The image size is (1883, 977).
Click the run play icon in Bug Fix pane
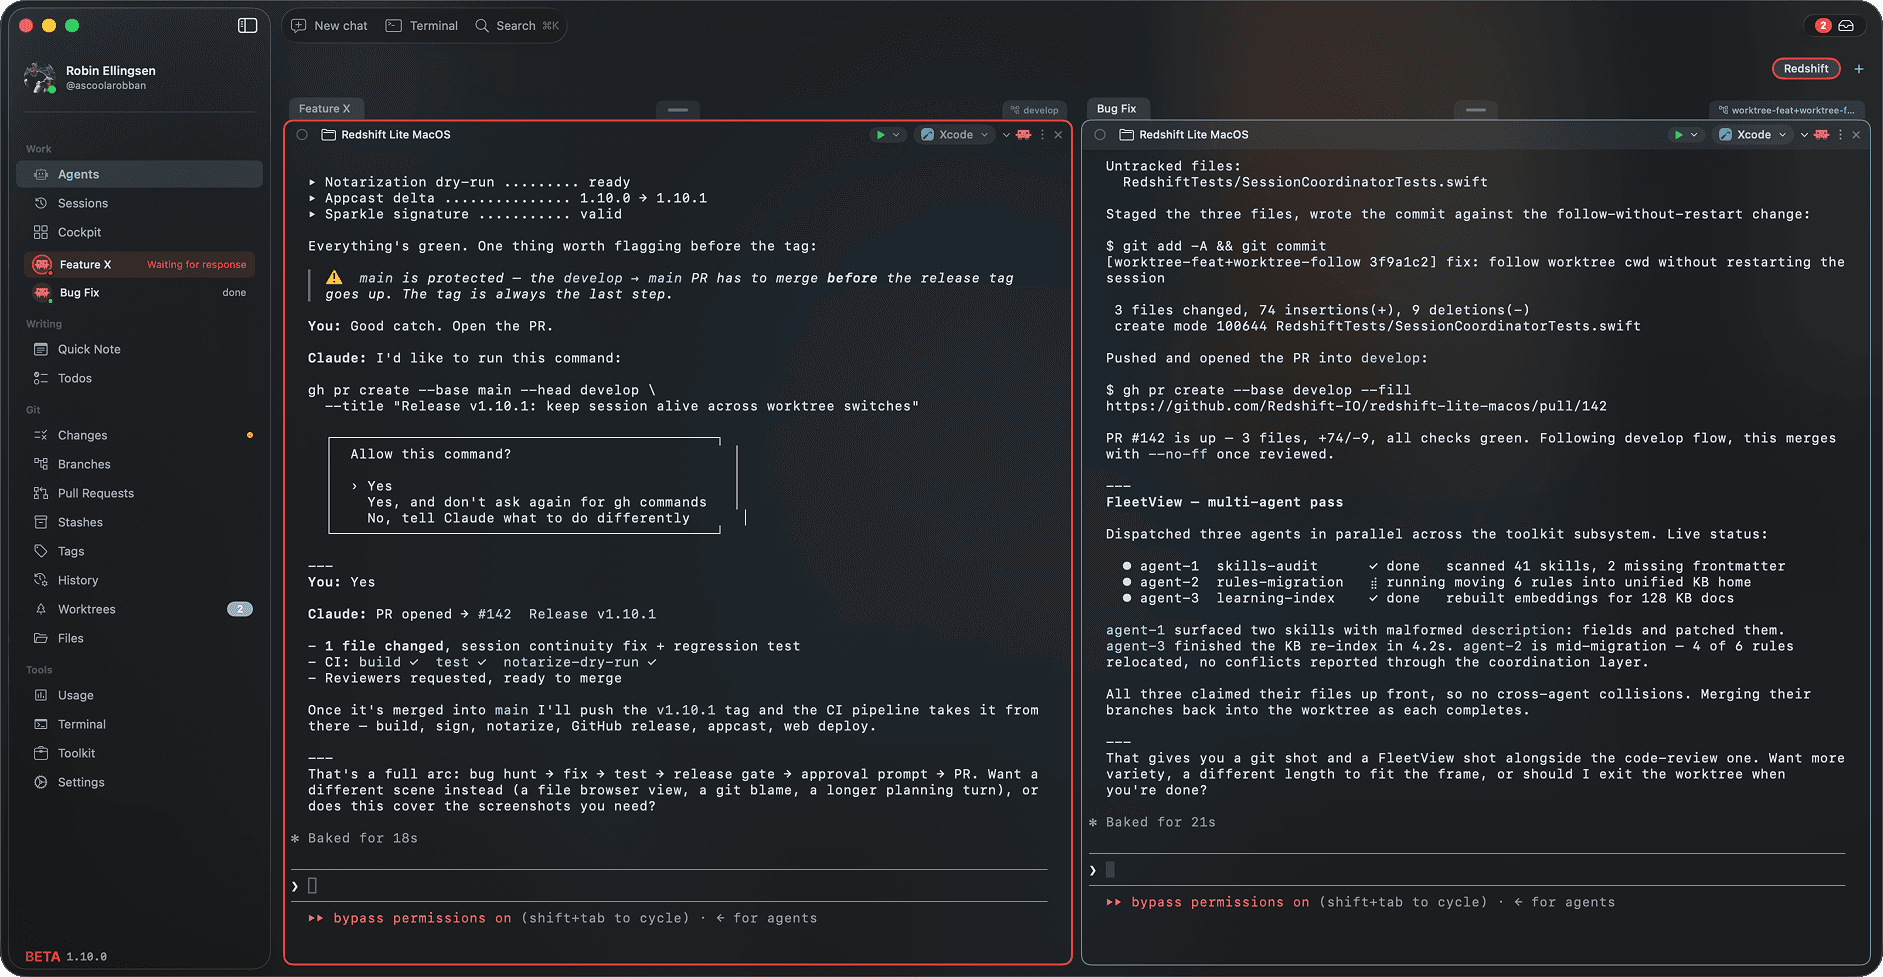1678,135
